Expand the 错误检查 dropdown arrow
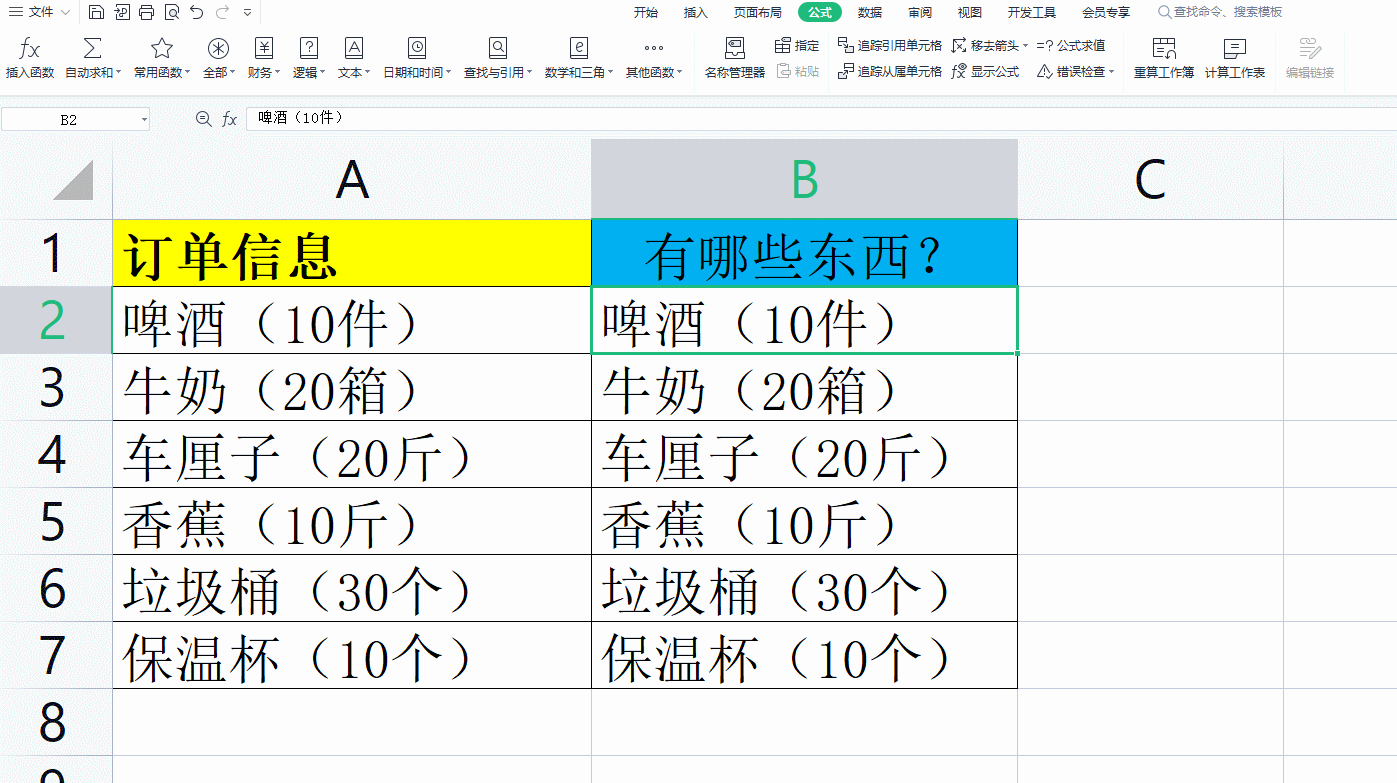The image size is (1397, 783). [x=1111, y=72]
